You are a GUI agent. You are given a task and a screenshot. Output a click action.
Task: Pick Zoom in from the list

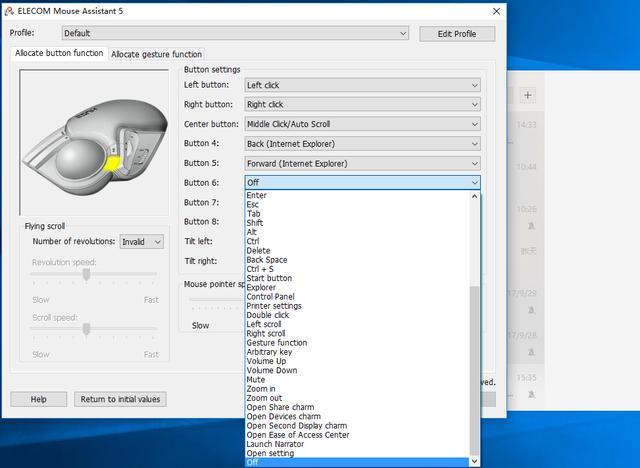tap(262, 389)
